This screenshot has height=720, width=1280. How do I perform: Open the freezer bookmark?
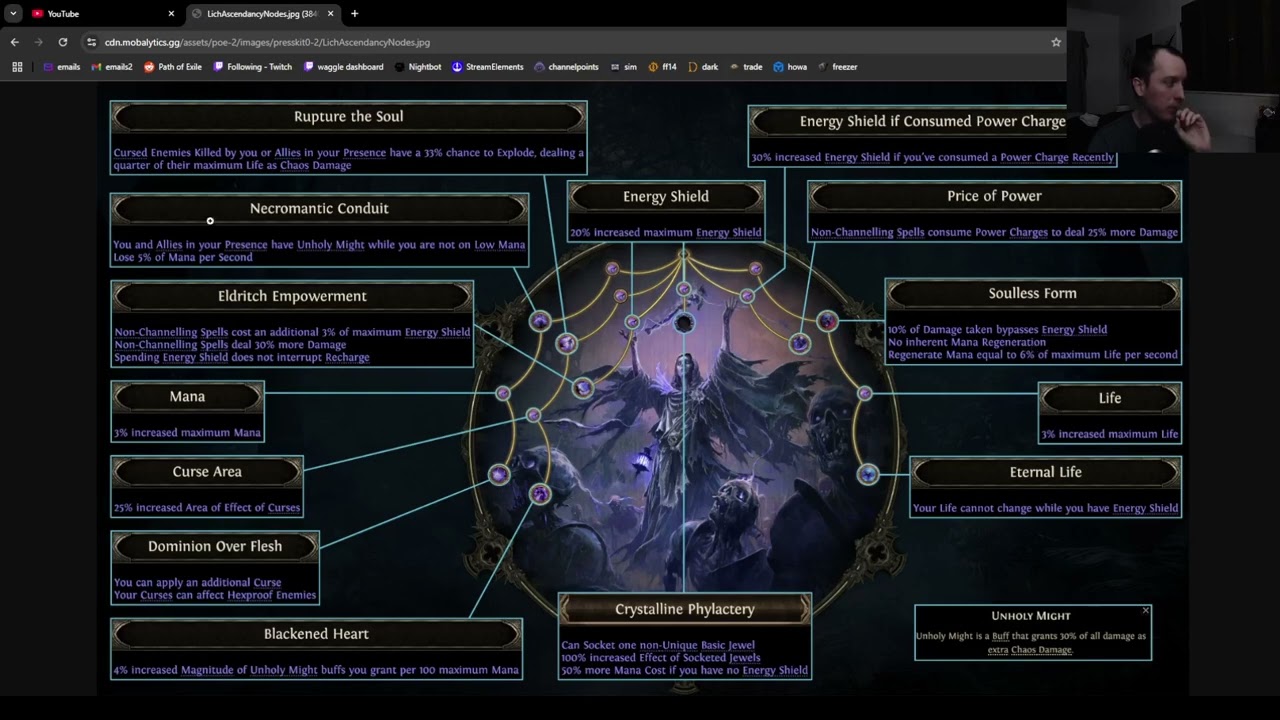837,67
